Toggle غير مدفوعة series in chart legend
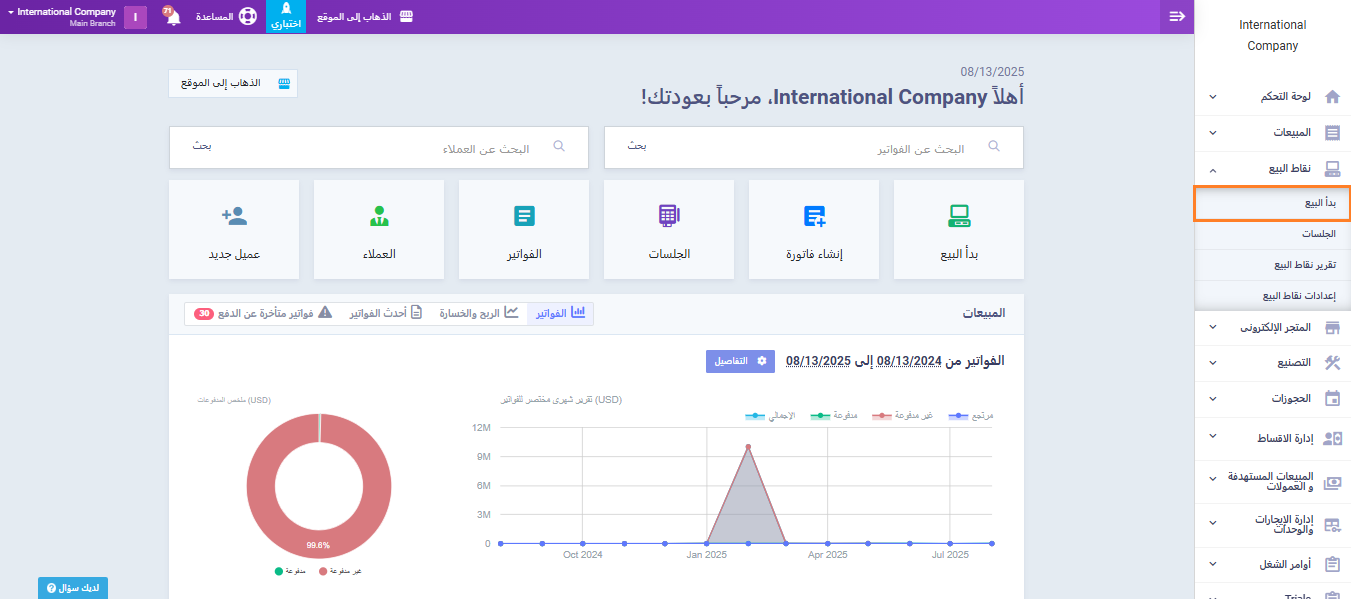The image size is (1351, 599). (x=902, y=415)
